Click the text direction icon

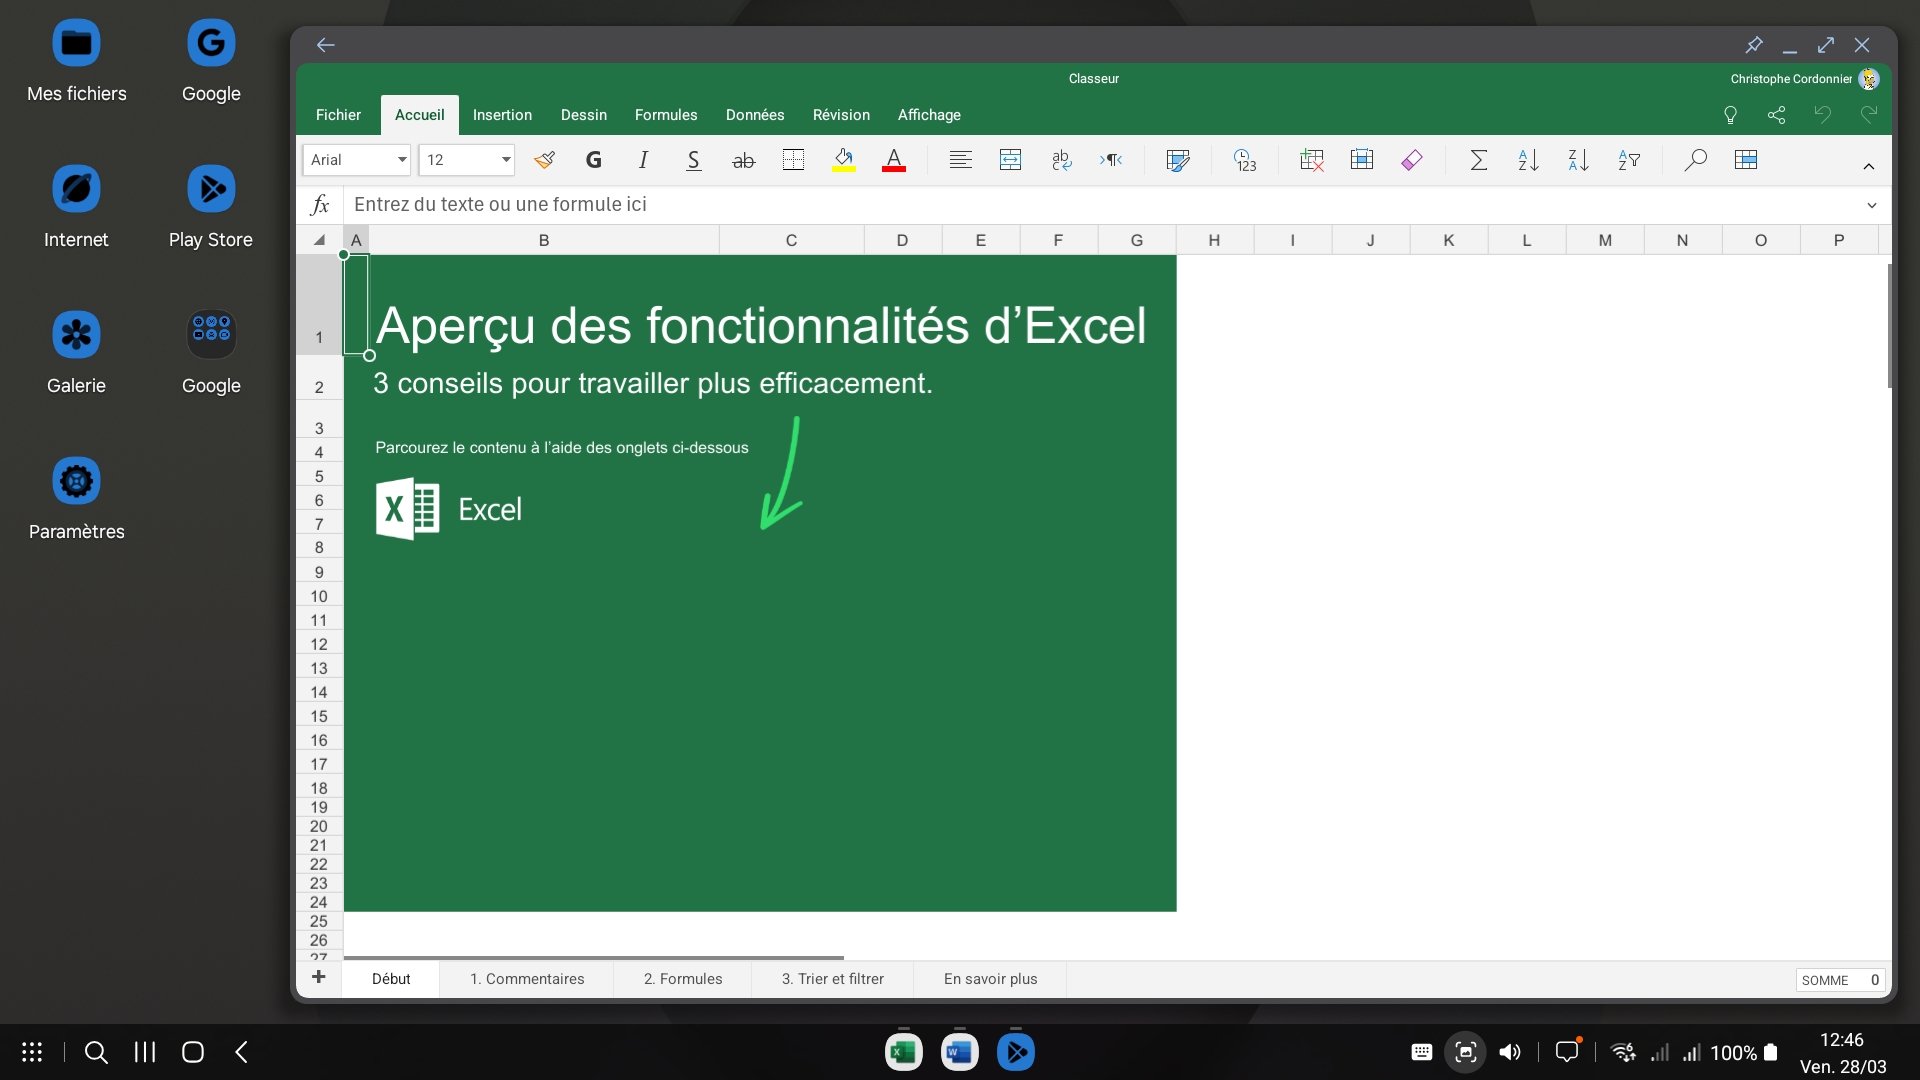tap(1111, 160)
